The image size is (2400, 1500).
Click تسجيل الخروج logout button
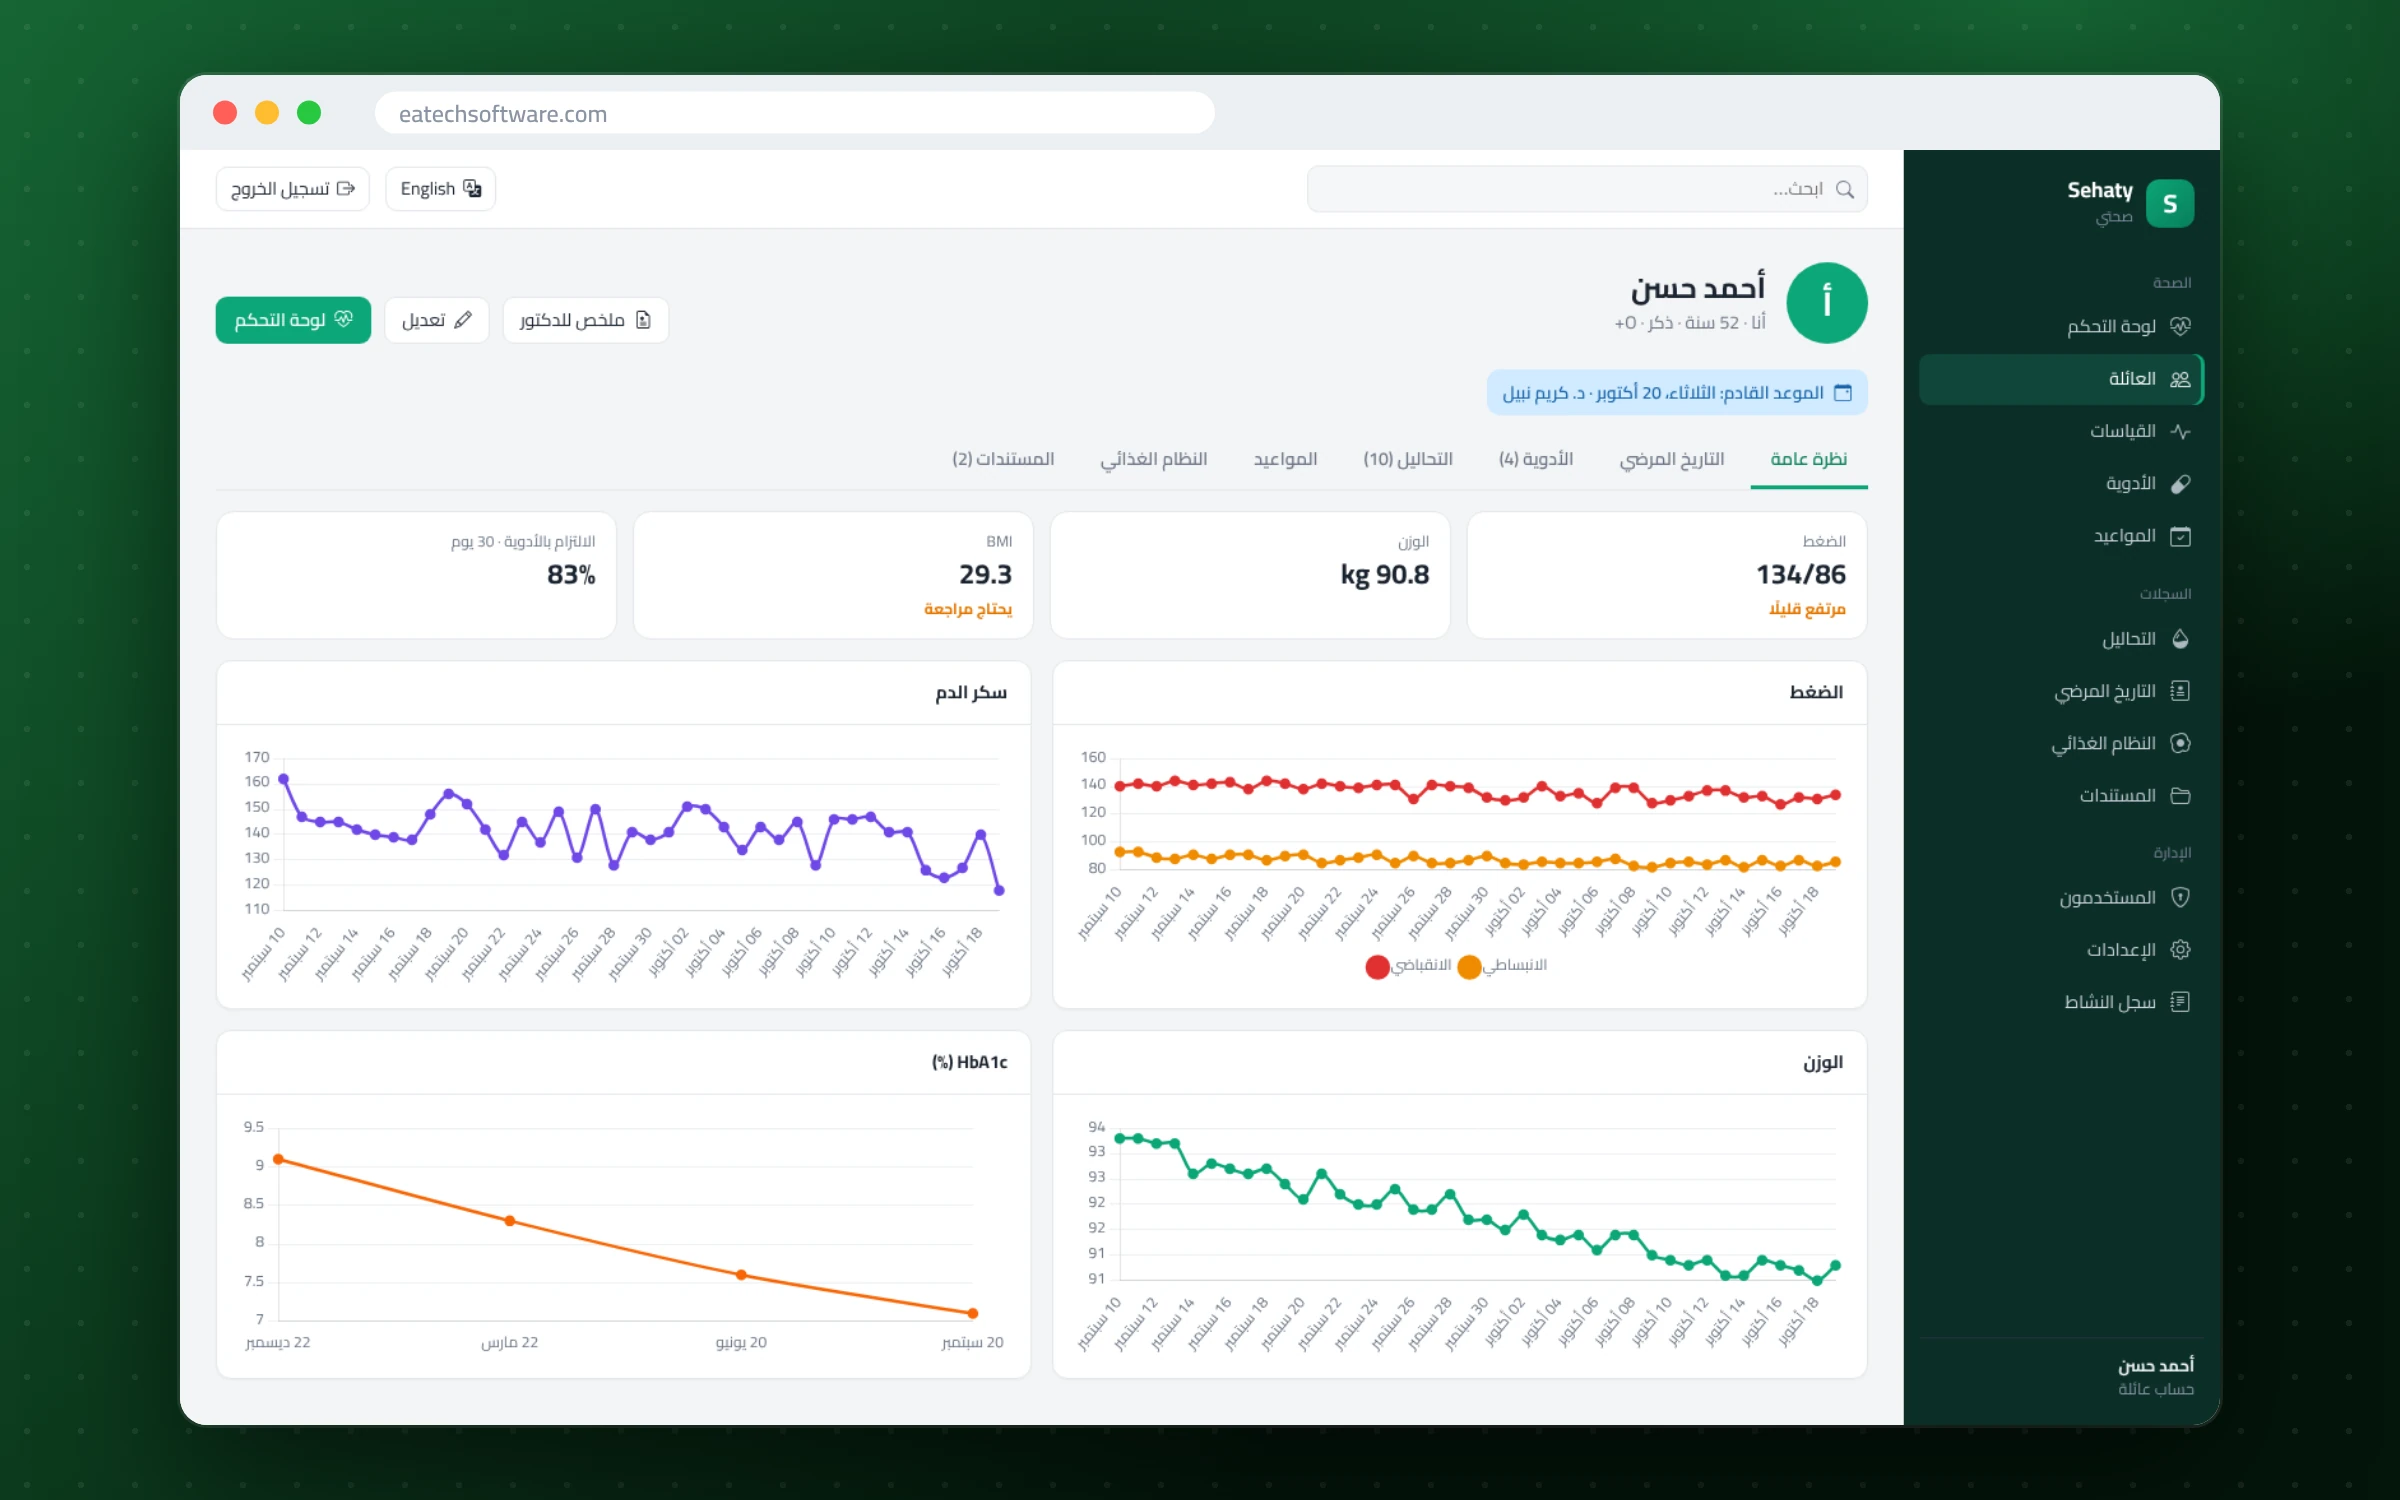pyautogui.click(x=293, y=189)
